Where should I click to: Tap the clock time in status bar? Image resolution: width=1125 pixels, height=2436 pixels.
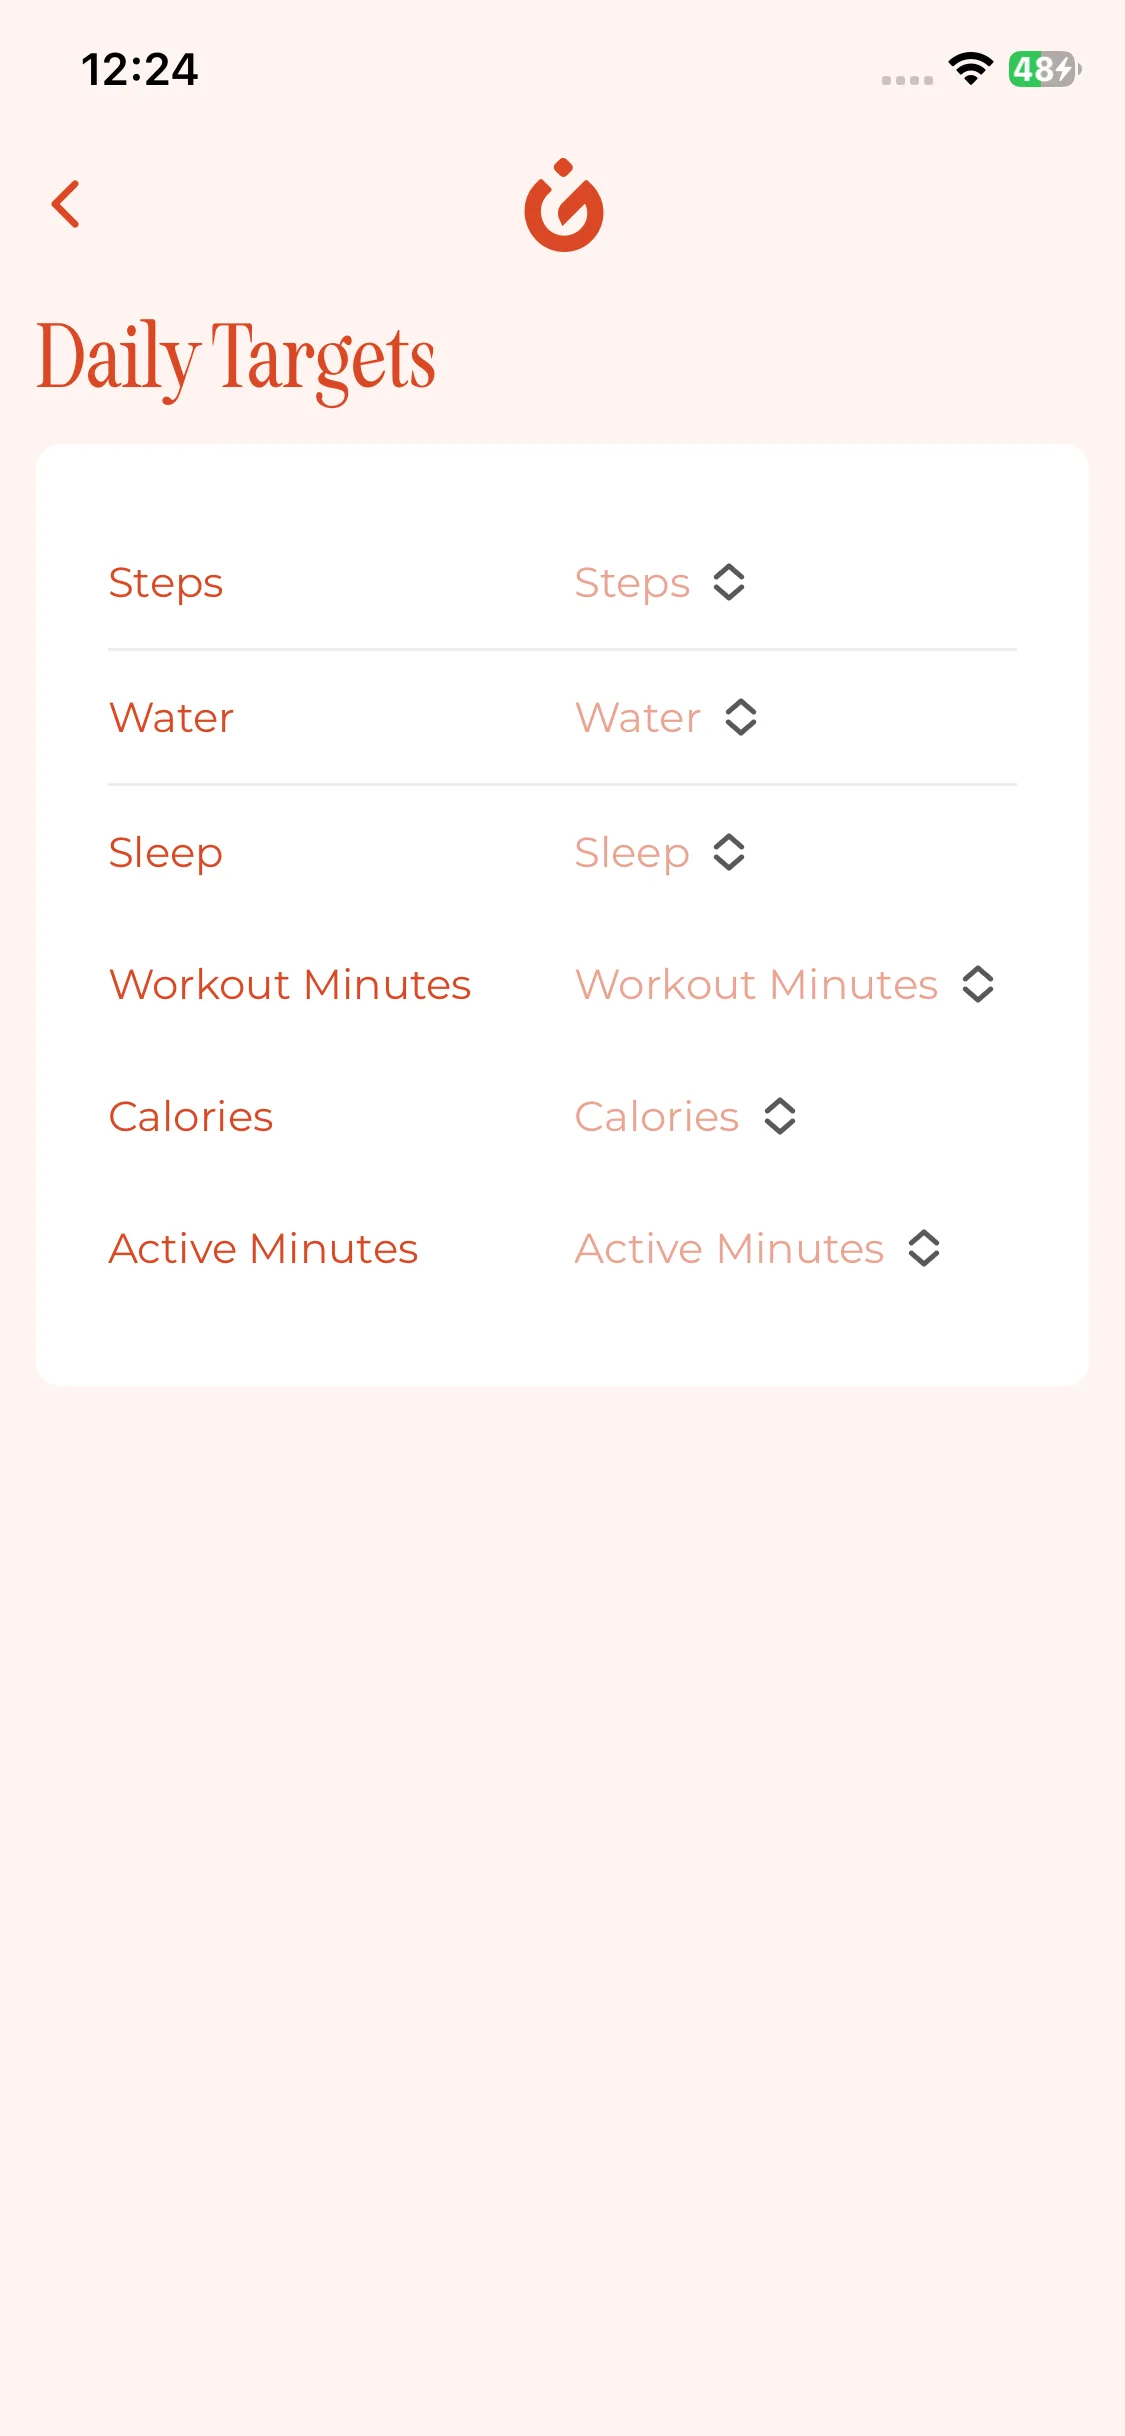(140, 70)
